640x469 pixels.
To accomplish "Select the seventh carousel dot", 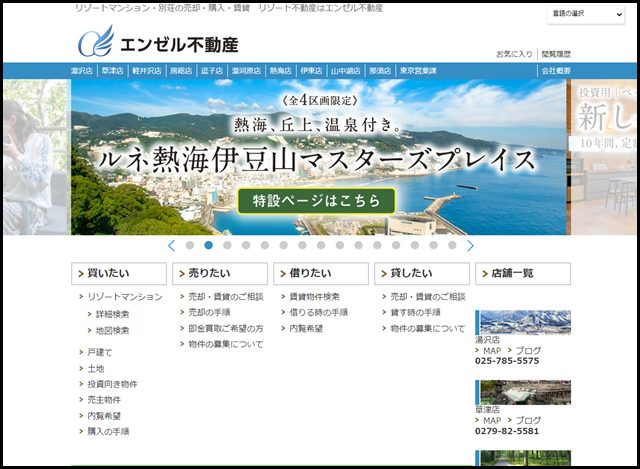I will (x=302, y=245).
